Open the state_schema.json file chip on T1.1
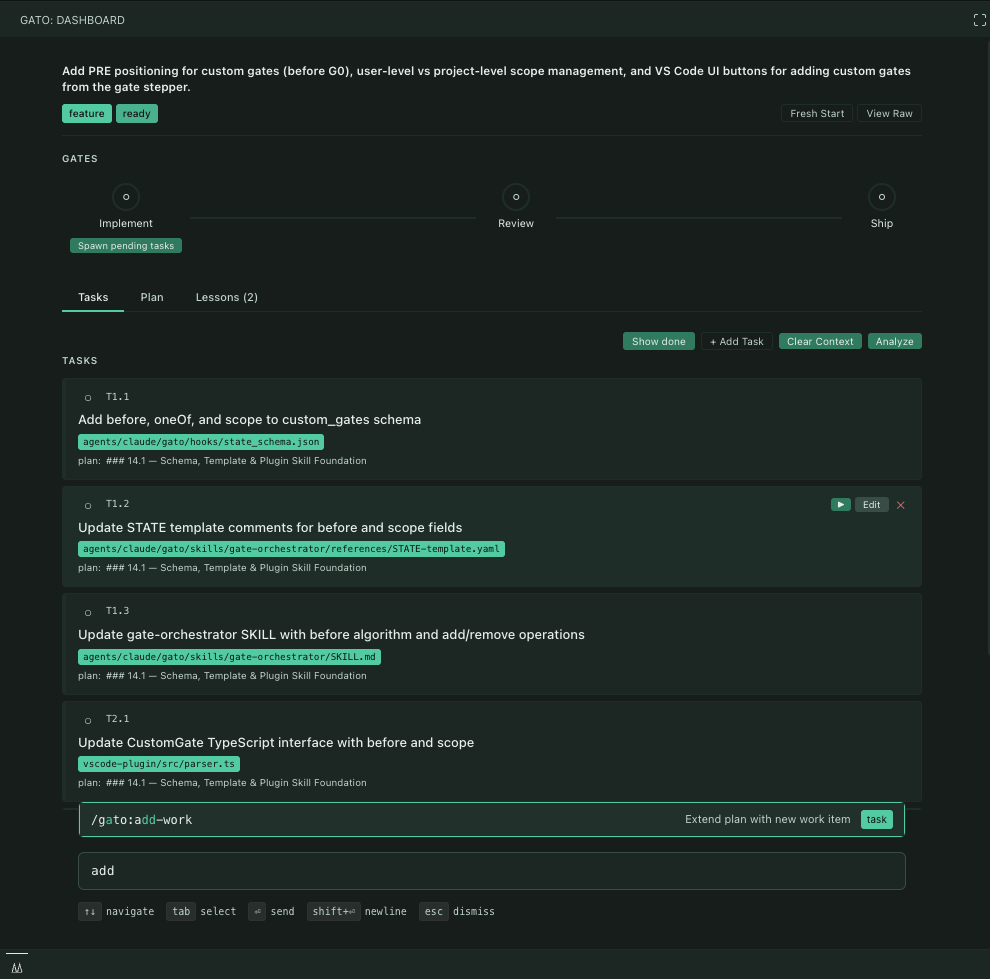The height and width of the screenshot is (979, 990). 201,441
